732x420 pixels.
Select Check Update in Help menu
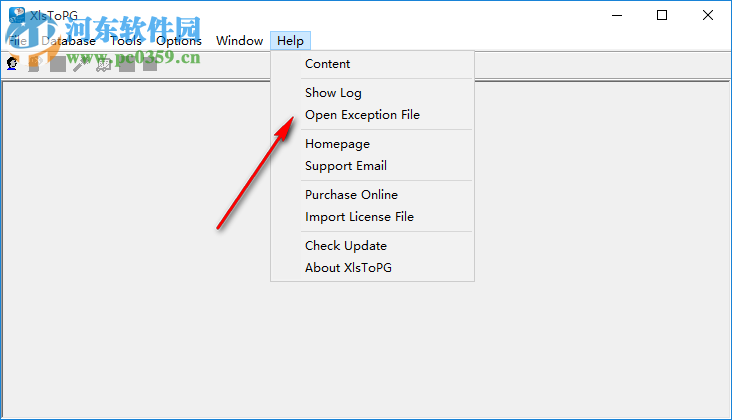[372, 245]
